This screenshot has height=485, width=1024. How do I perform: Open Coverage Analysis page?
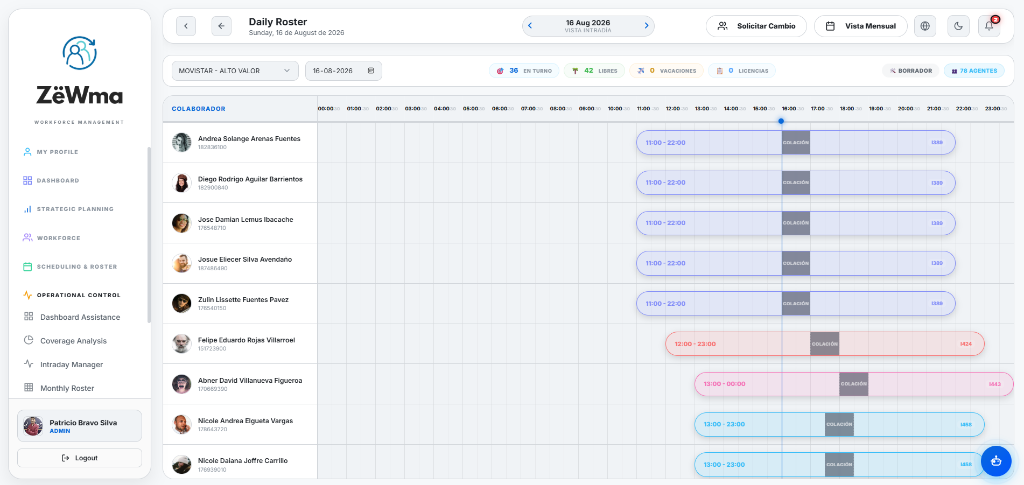click(x=73, y=341)
